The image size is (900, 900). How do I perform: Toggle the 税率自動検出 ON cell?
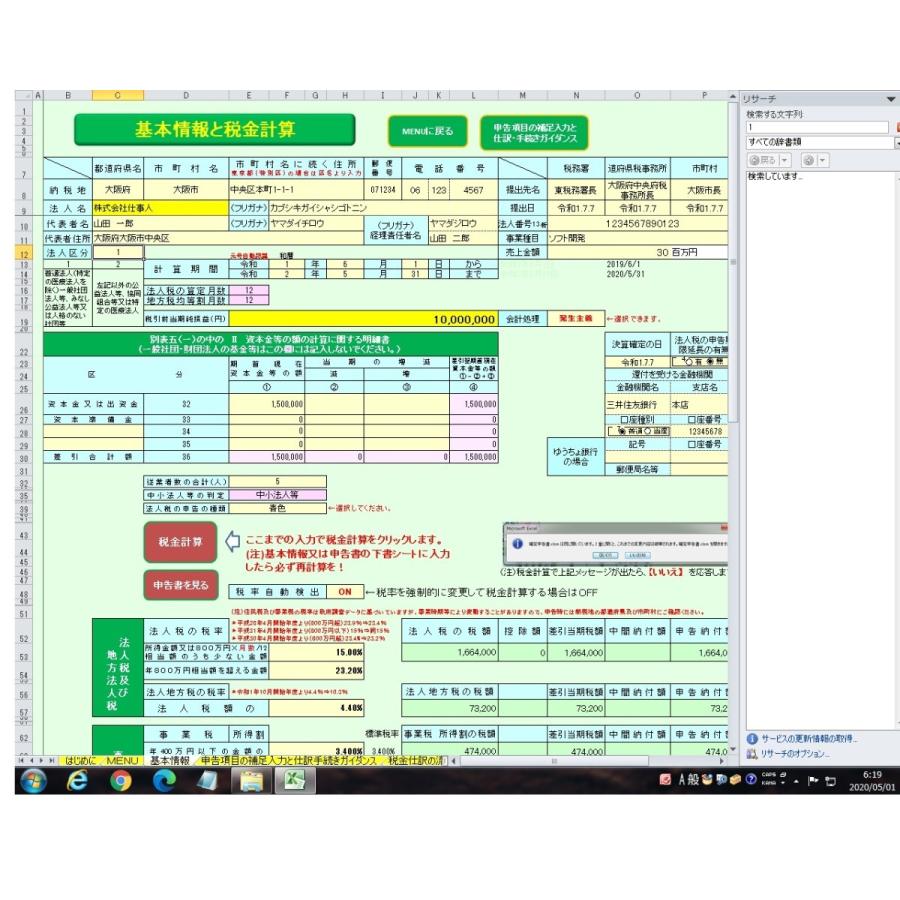tap(342, 592)
